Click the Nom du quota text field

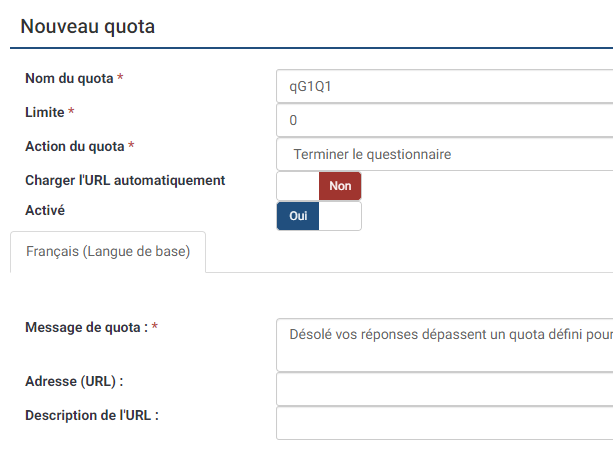[444, 86]
